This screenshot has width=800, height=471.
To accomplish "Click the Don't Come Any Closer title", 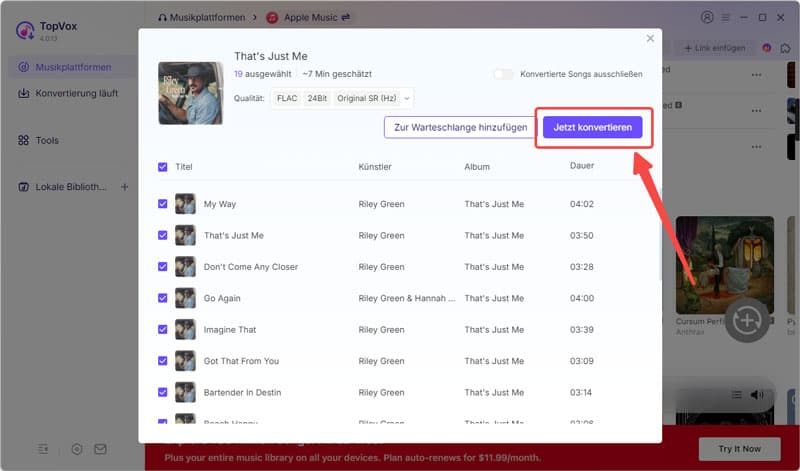I will click(x=251, y=266).
